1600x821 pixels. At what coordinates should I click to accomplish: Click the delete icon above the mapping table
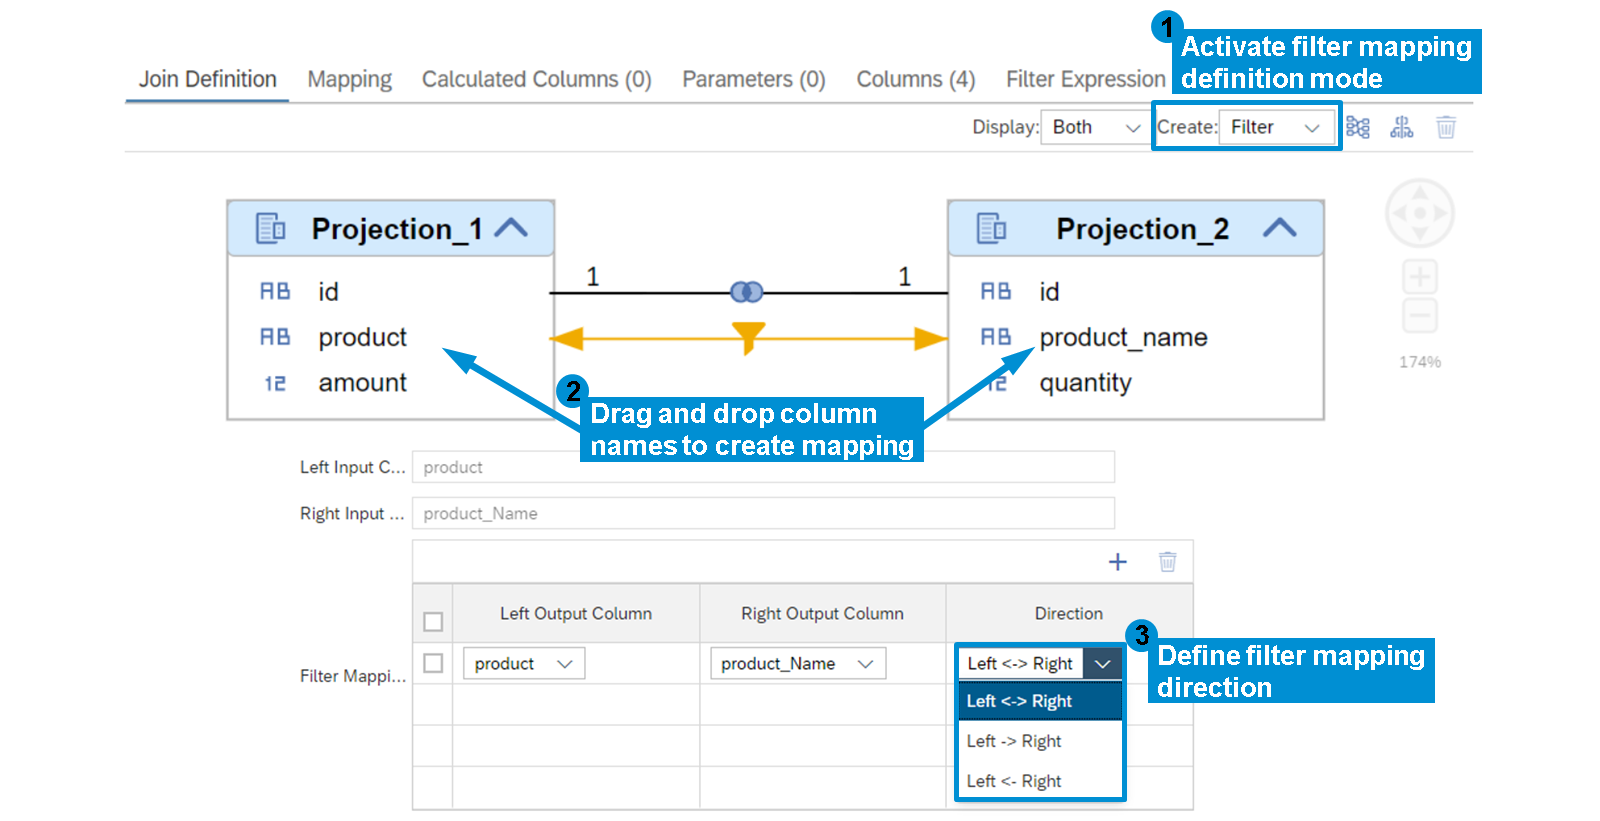point(1167,562)
